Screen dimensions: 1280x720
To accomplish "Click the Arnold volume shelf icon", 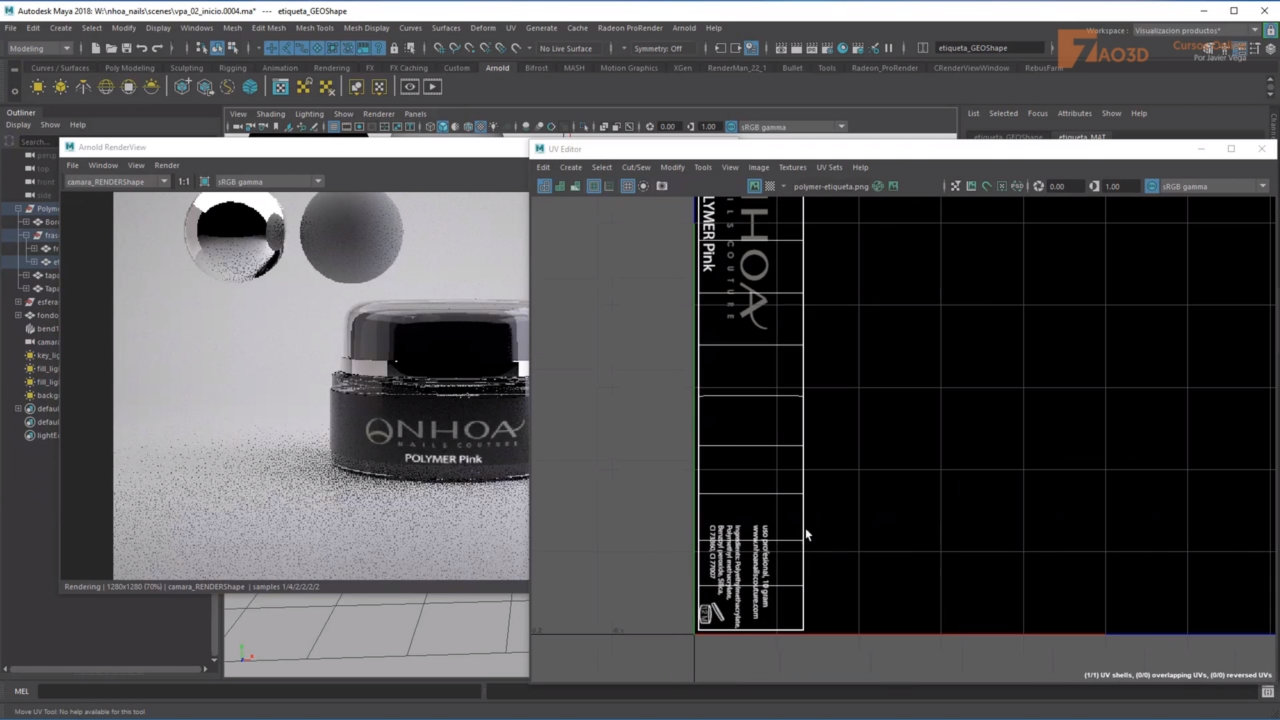I will 250,87.
